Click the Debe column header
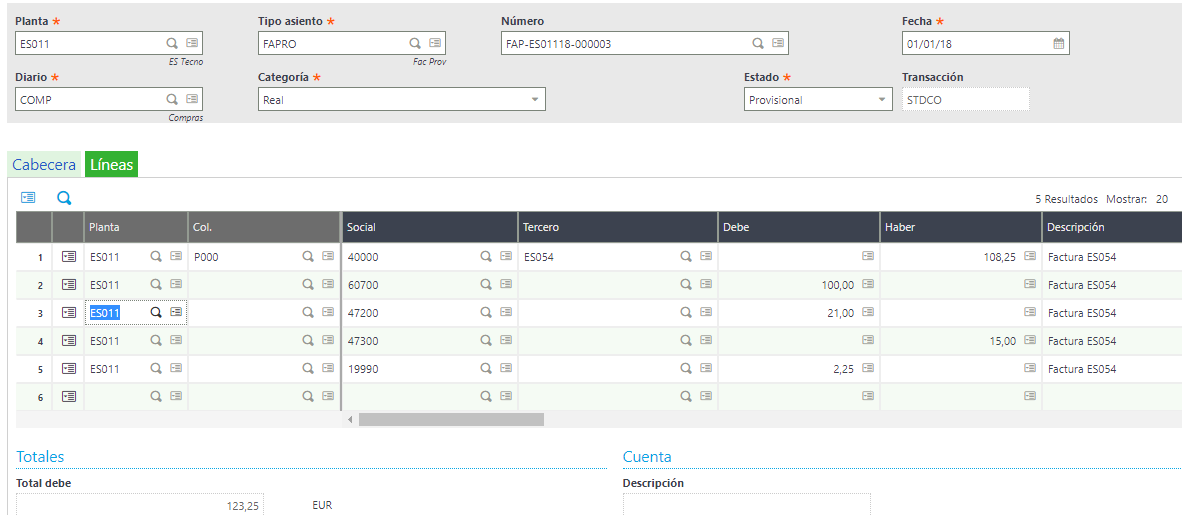1182x515 pixels. tap(798, 227)
